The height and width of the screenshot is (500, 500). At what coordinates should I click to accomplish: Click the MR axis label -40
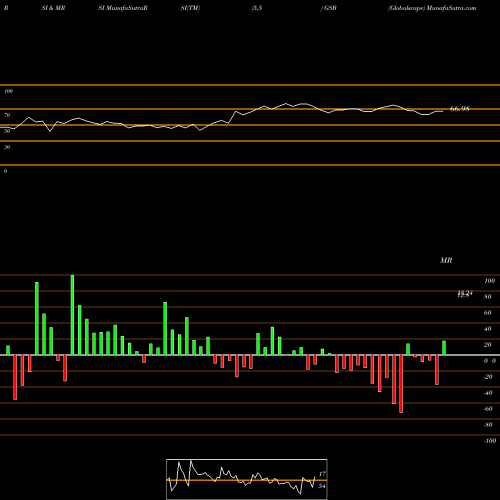pos(488,393)
